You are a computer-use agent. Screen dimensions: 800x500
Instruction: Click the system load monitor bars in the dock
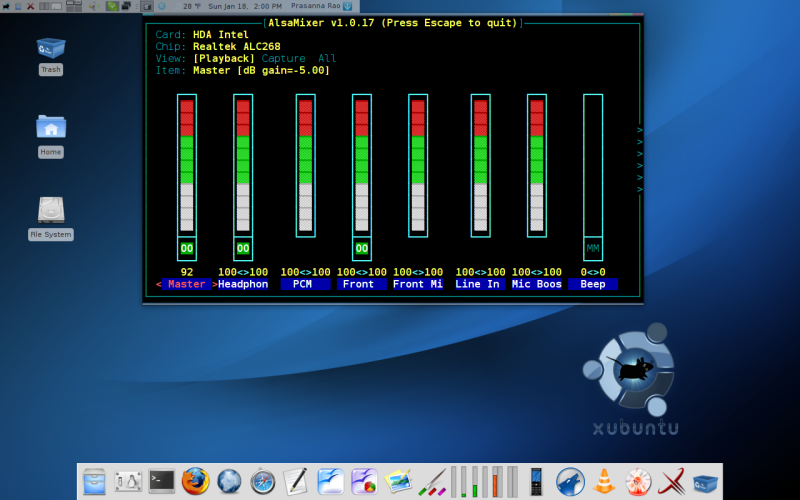pos(485,481)
